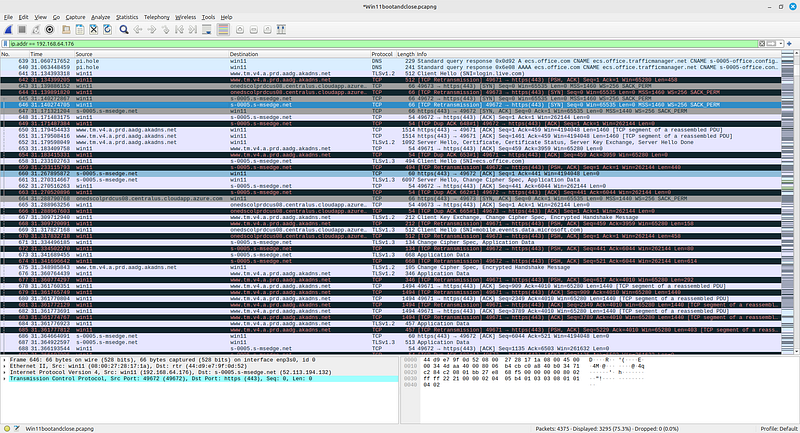The width and height of the screenshot is (800, 433).
Task: Open the recent display filters dropdown
Action: point(781,44)
